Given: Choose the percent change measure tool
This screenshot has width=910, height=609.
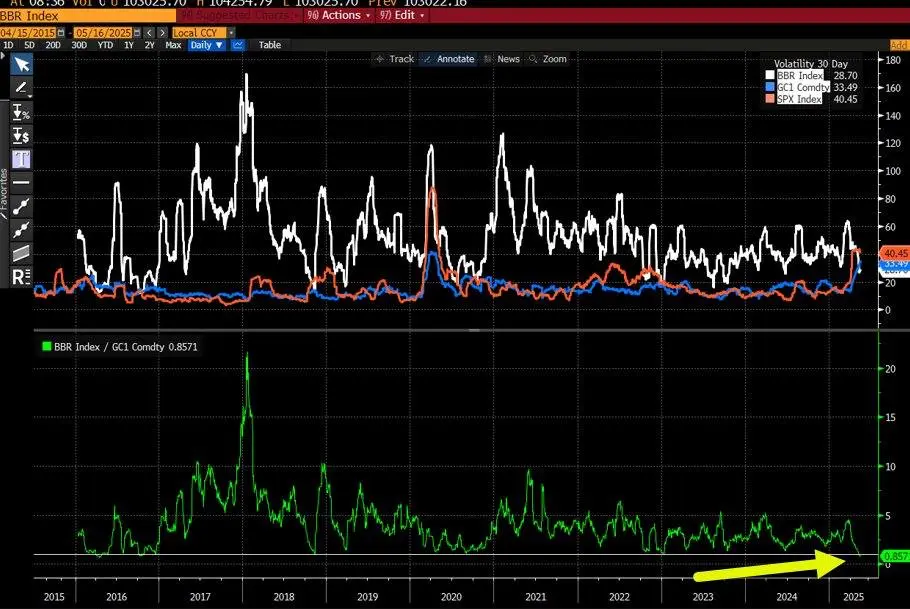Looking at the screenshot, I should click(21, 112).
